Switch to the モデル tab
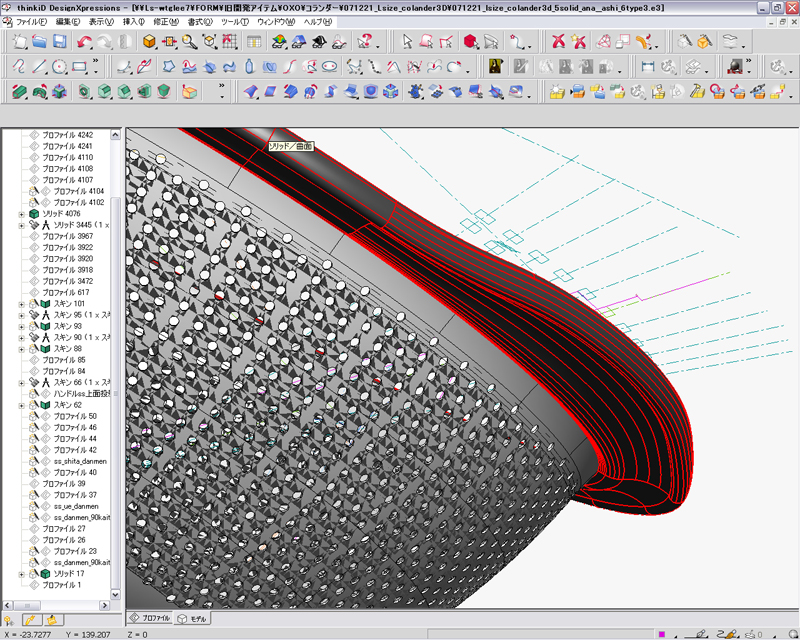This screenshot has height=640, width=800. pos(193,619)
